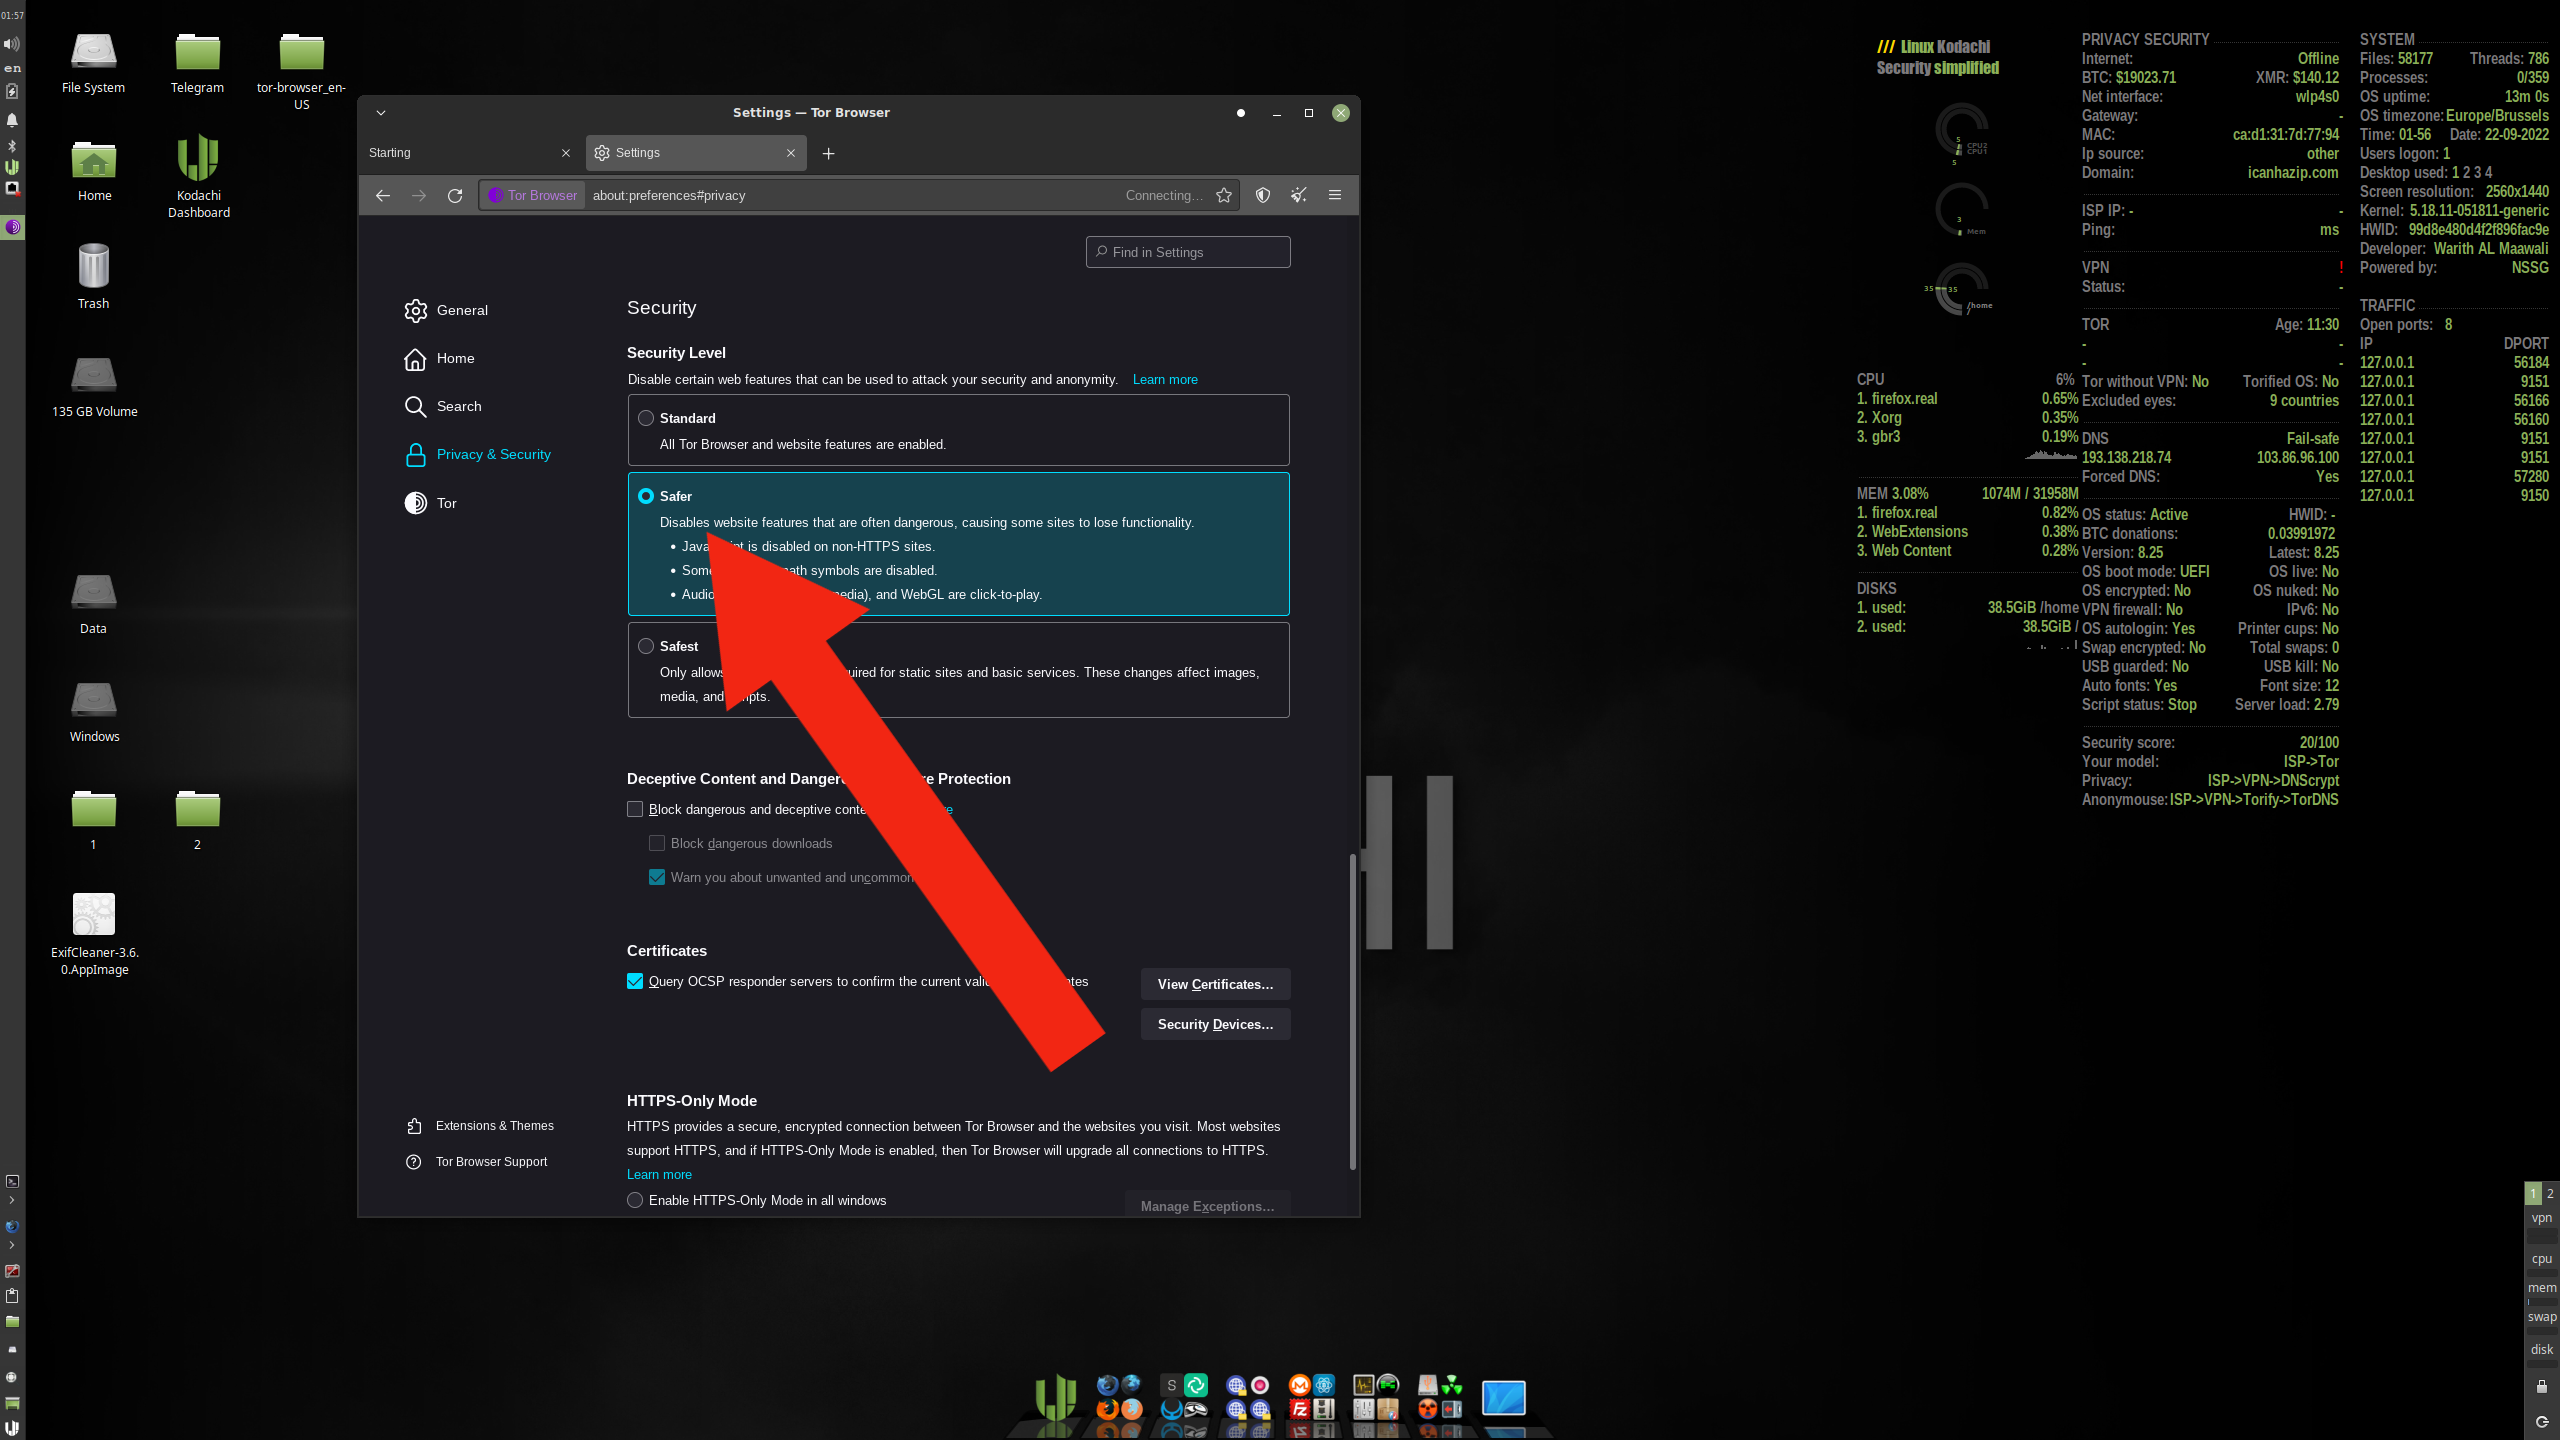The image size is (2560, 1440).
Task: Expand chevron below blue browser launcher
Action: pos(12,1245)
